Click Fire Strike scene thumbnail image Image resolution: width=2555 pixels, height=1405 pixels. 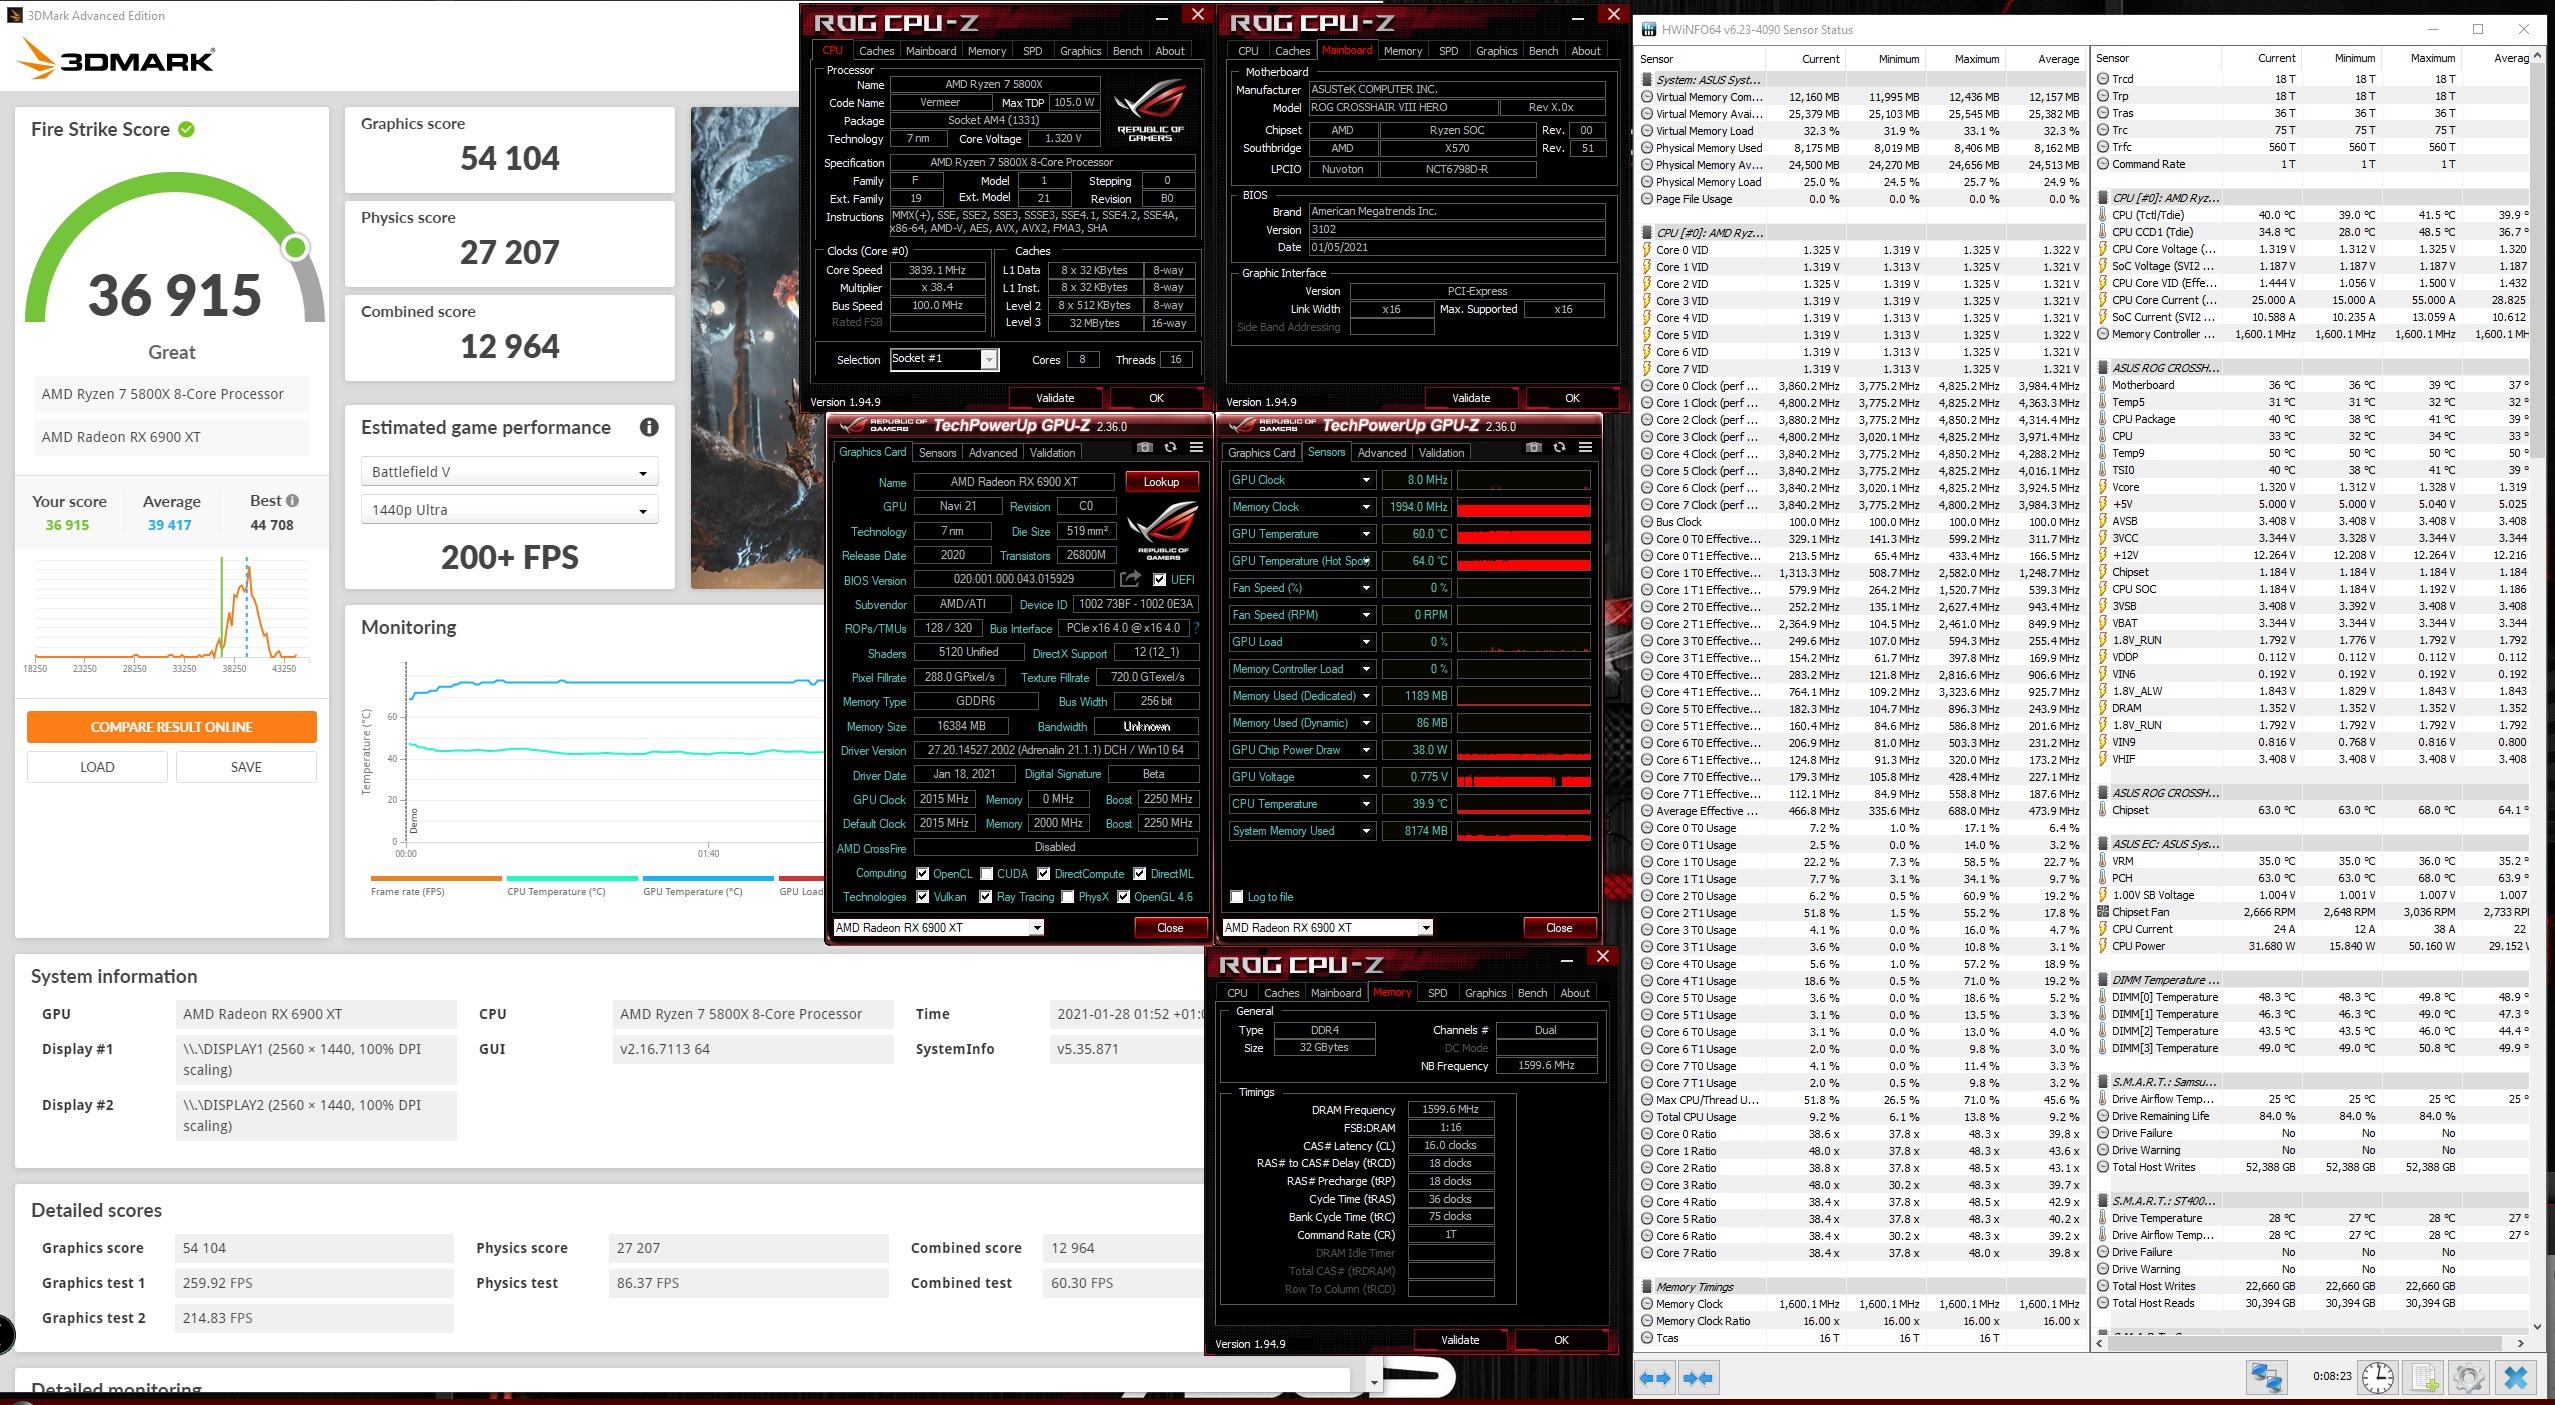(x=757, y=347)
